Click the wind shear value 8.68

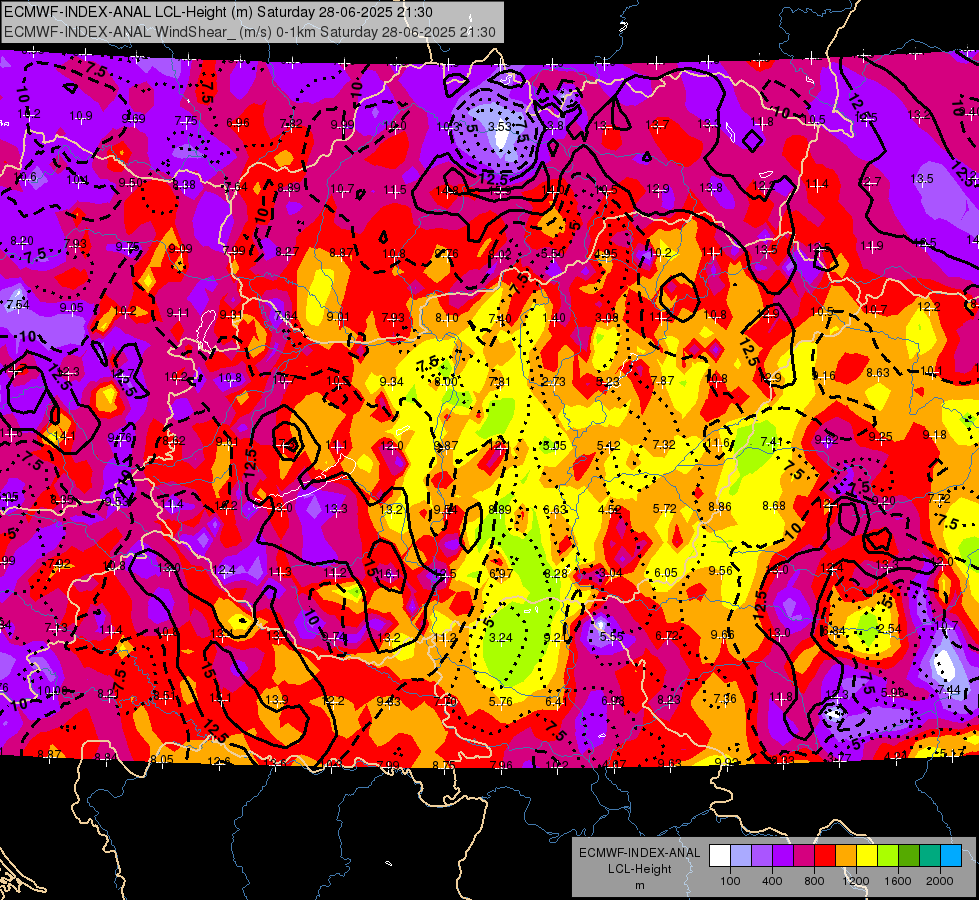click(x=774, y=505)
